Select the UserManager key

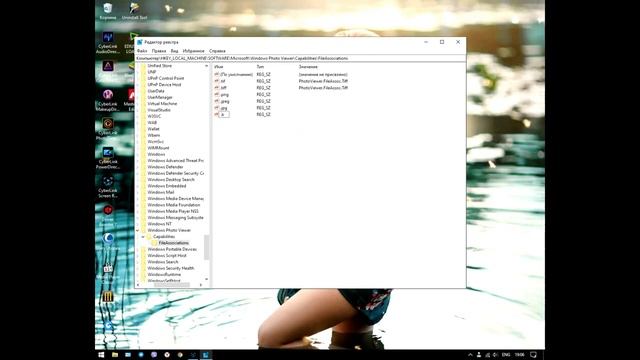click(x=160, y=98)
